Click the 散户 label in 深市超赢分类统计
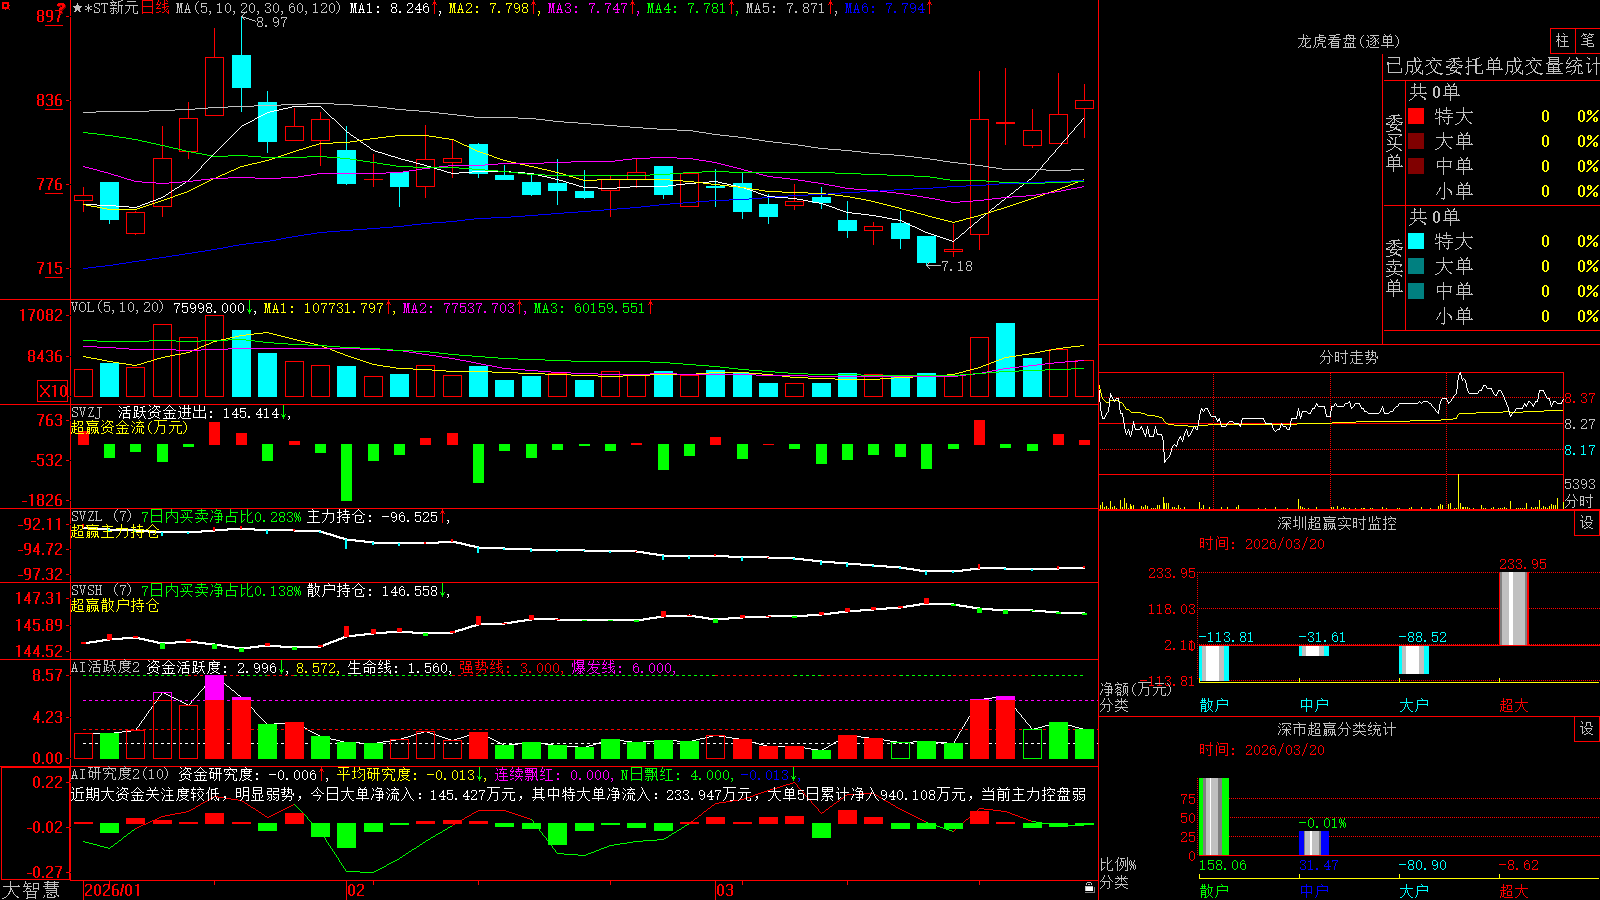Screen dimensions: 1600x900 1214,890
